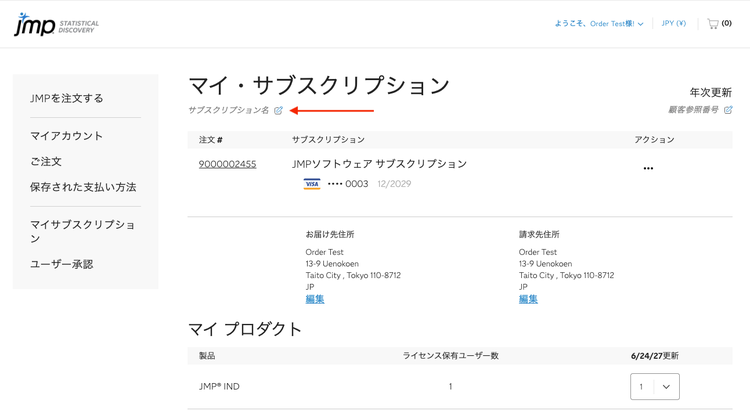This screenshot has height=411, width=750.
Task: Open ユーザー承認 in sidebar
Action: tap(62, 264)
